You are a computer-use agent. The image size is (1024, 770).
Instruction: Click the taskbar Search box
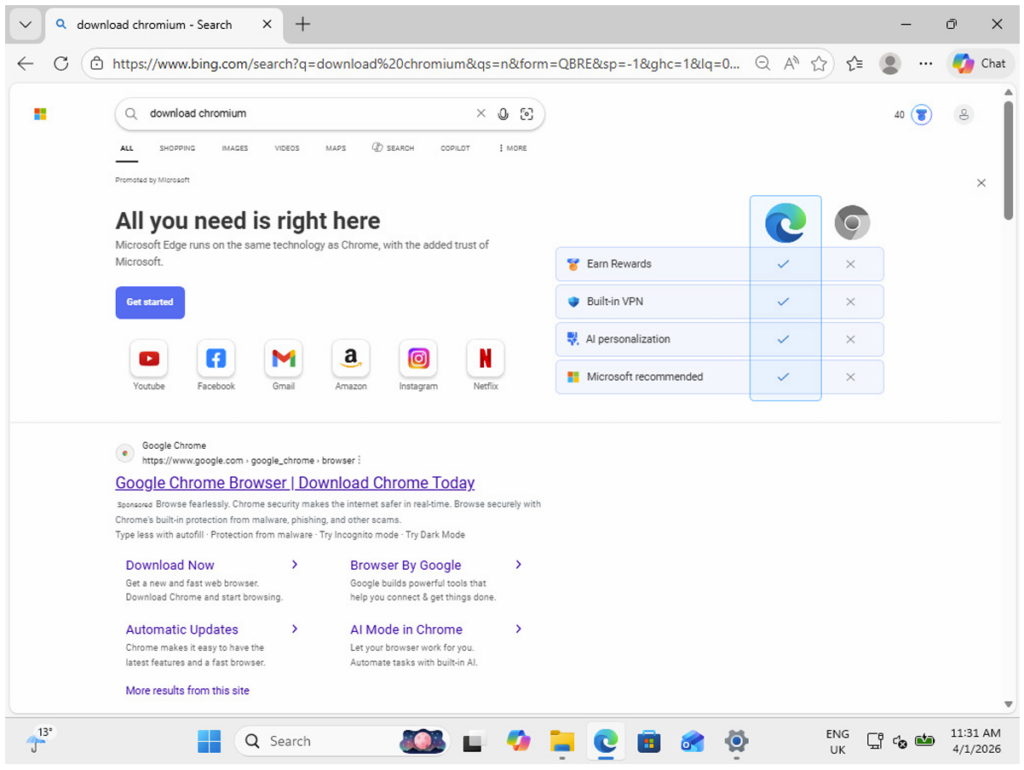pyautogui.click(x=342, y=741)
